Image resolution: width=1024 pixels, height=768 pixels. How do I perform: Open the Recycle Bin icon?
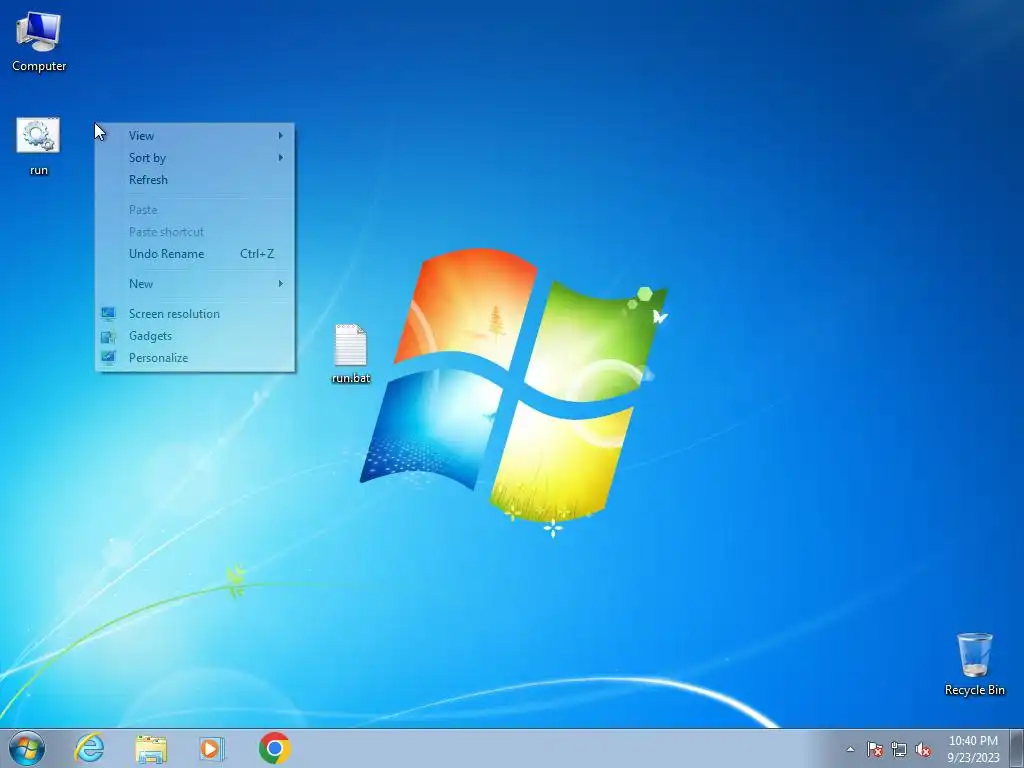point(974,664)
